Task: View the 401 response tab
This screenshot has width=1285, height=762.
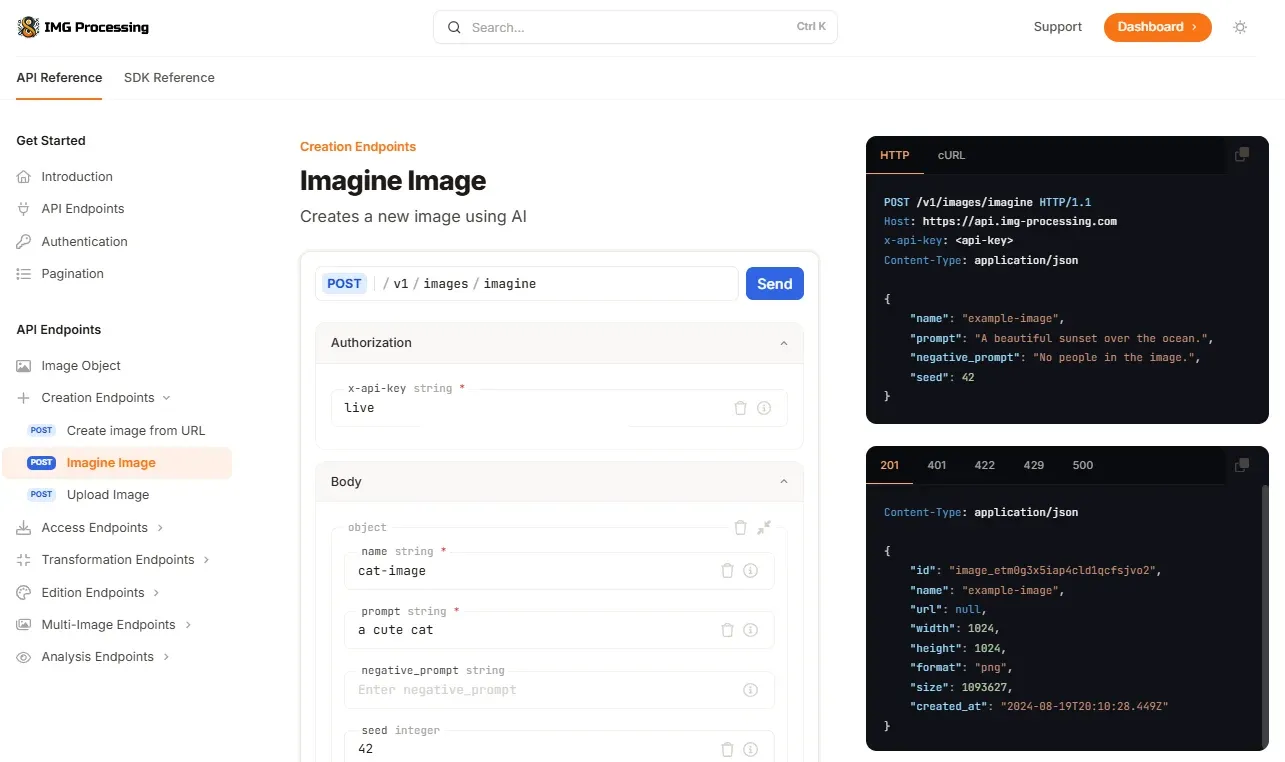Action: pos(936,465)
